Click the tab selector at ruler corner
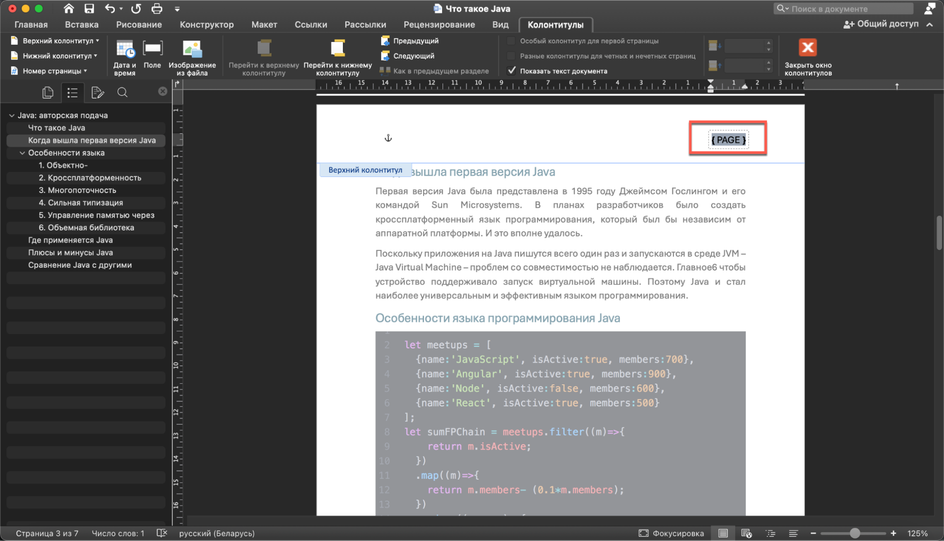 [177, 84]
